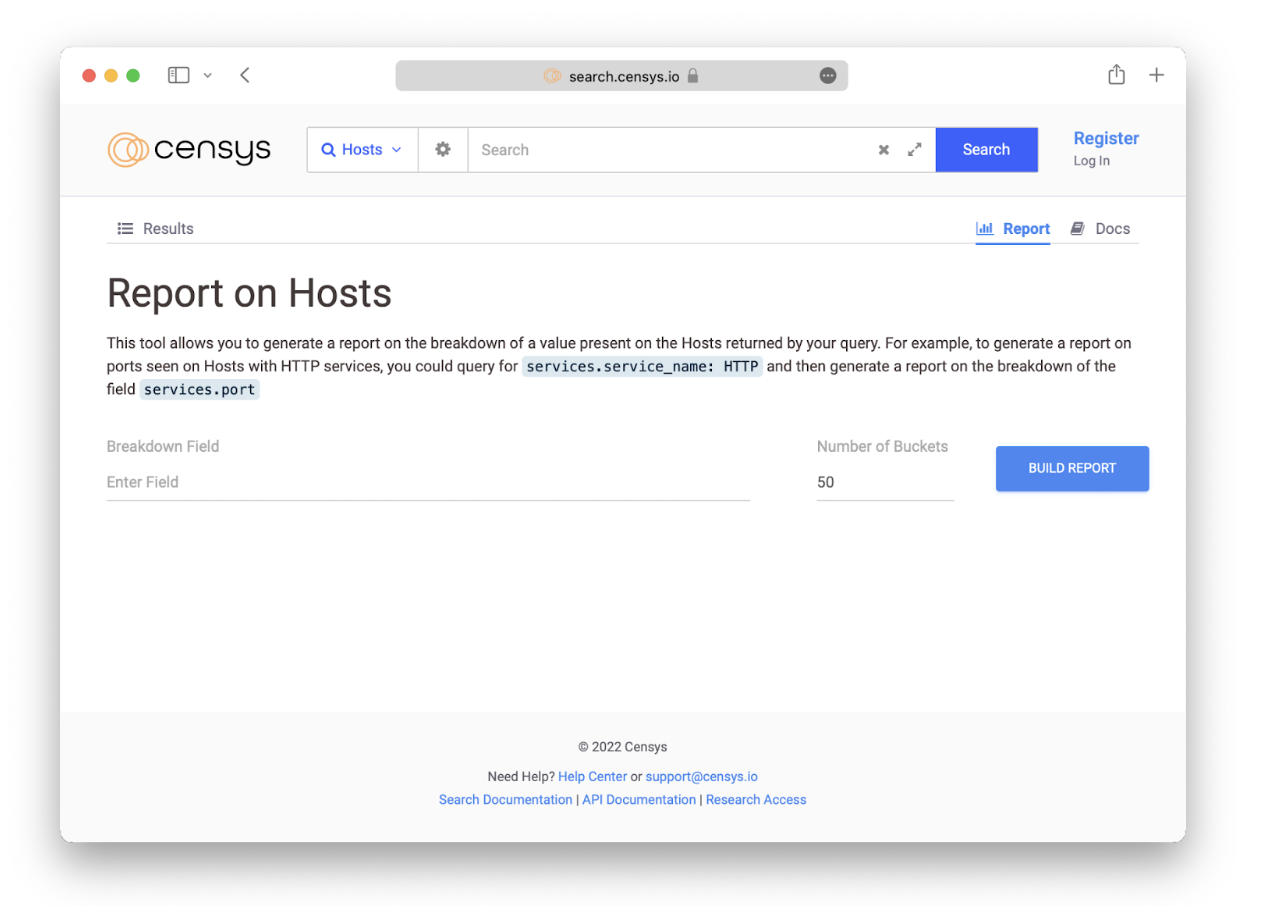Click the blue Search button
Viewport: 1266px width, 906px height.
click(x=986, y=150)
